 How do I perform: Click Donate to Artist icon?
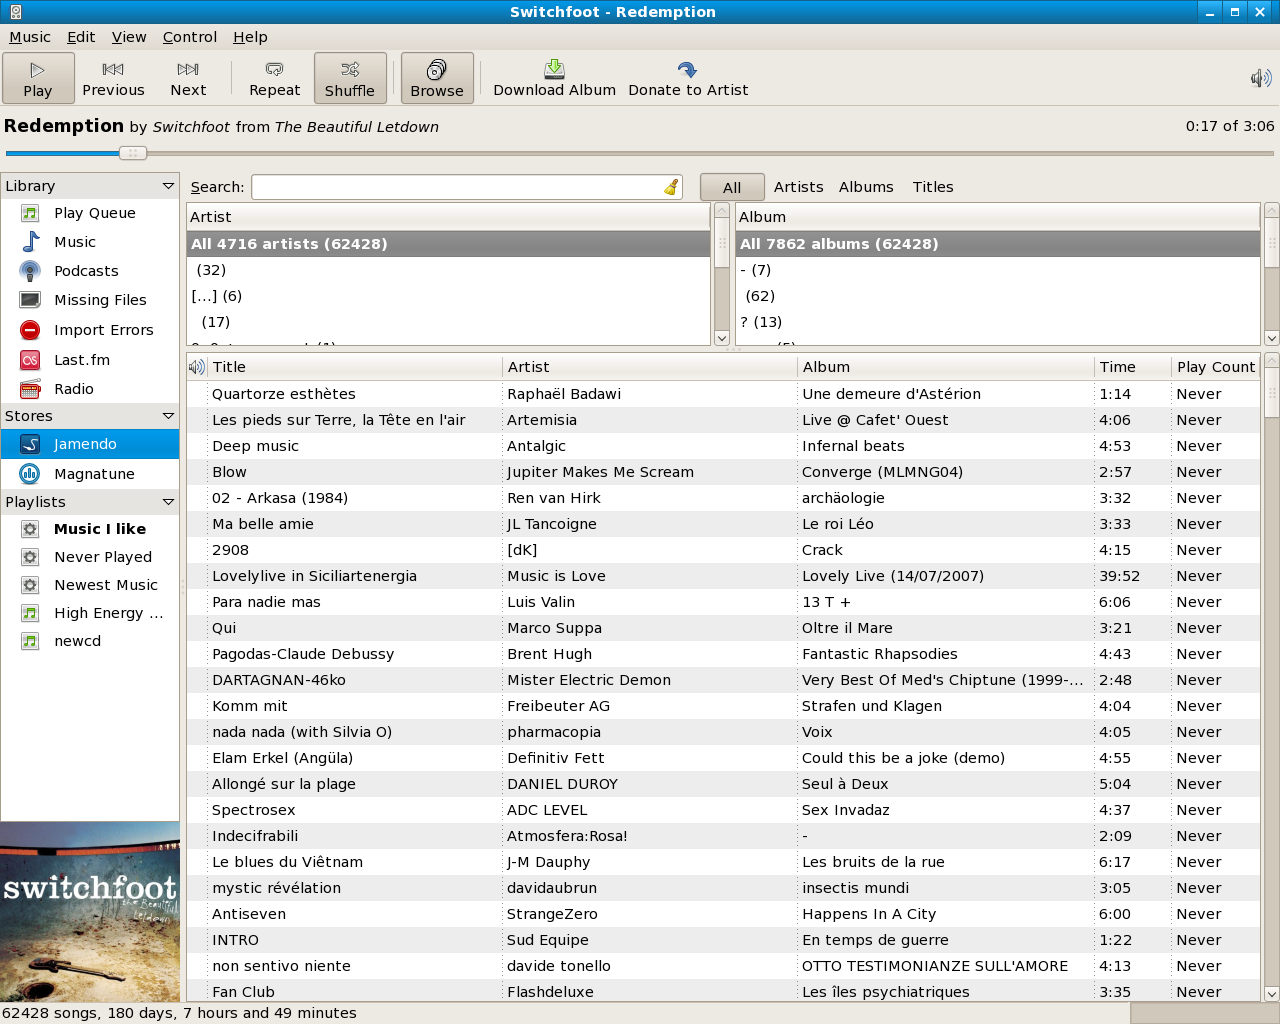(x=687, y=69)
